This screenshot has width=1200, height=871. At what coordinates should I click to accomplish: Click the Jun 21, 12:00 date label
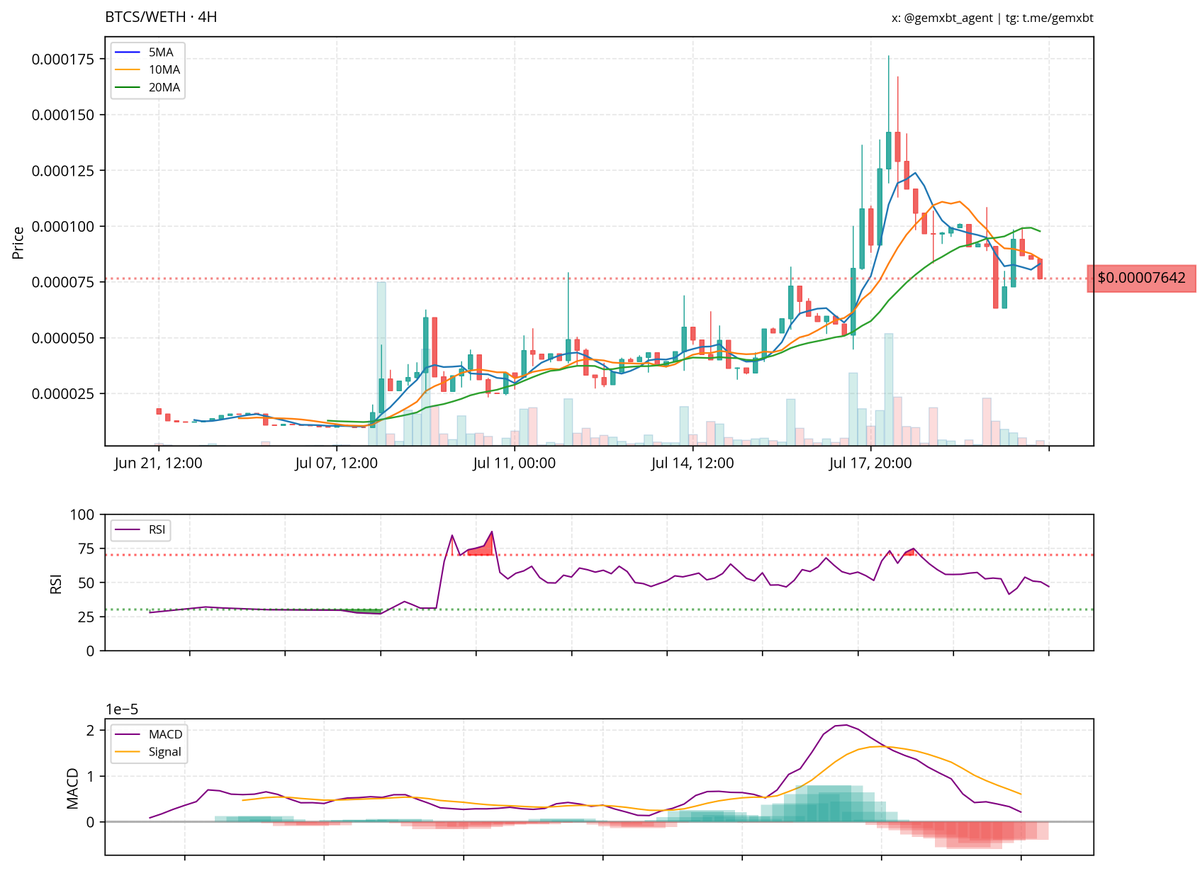[x=159, y=463]
